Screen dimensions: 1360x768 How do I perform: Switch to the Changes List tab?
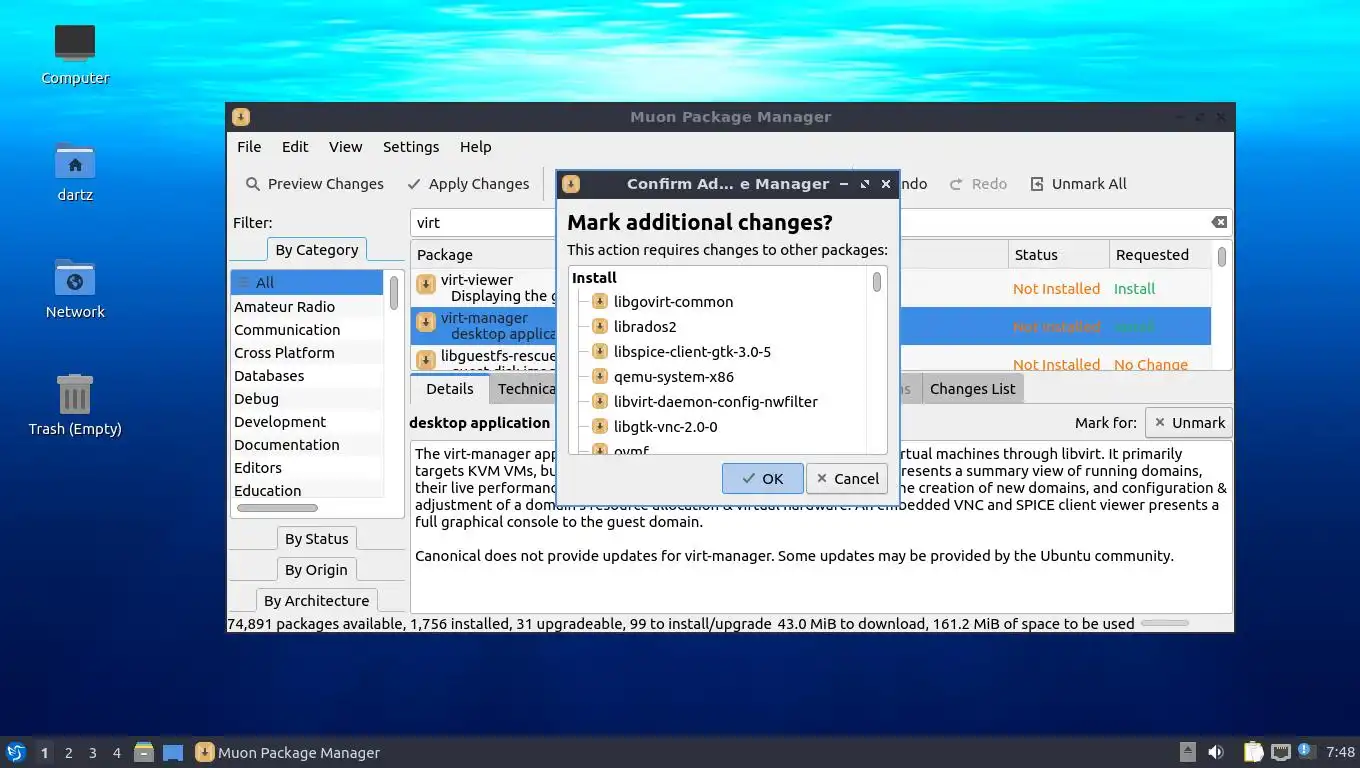pos(972,389)
